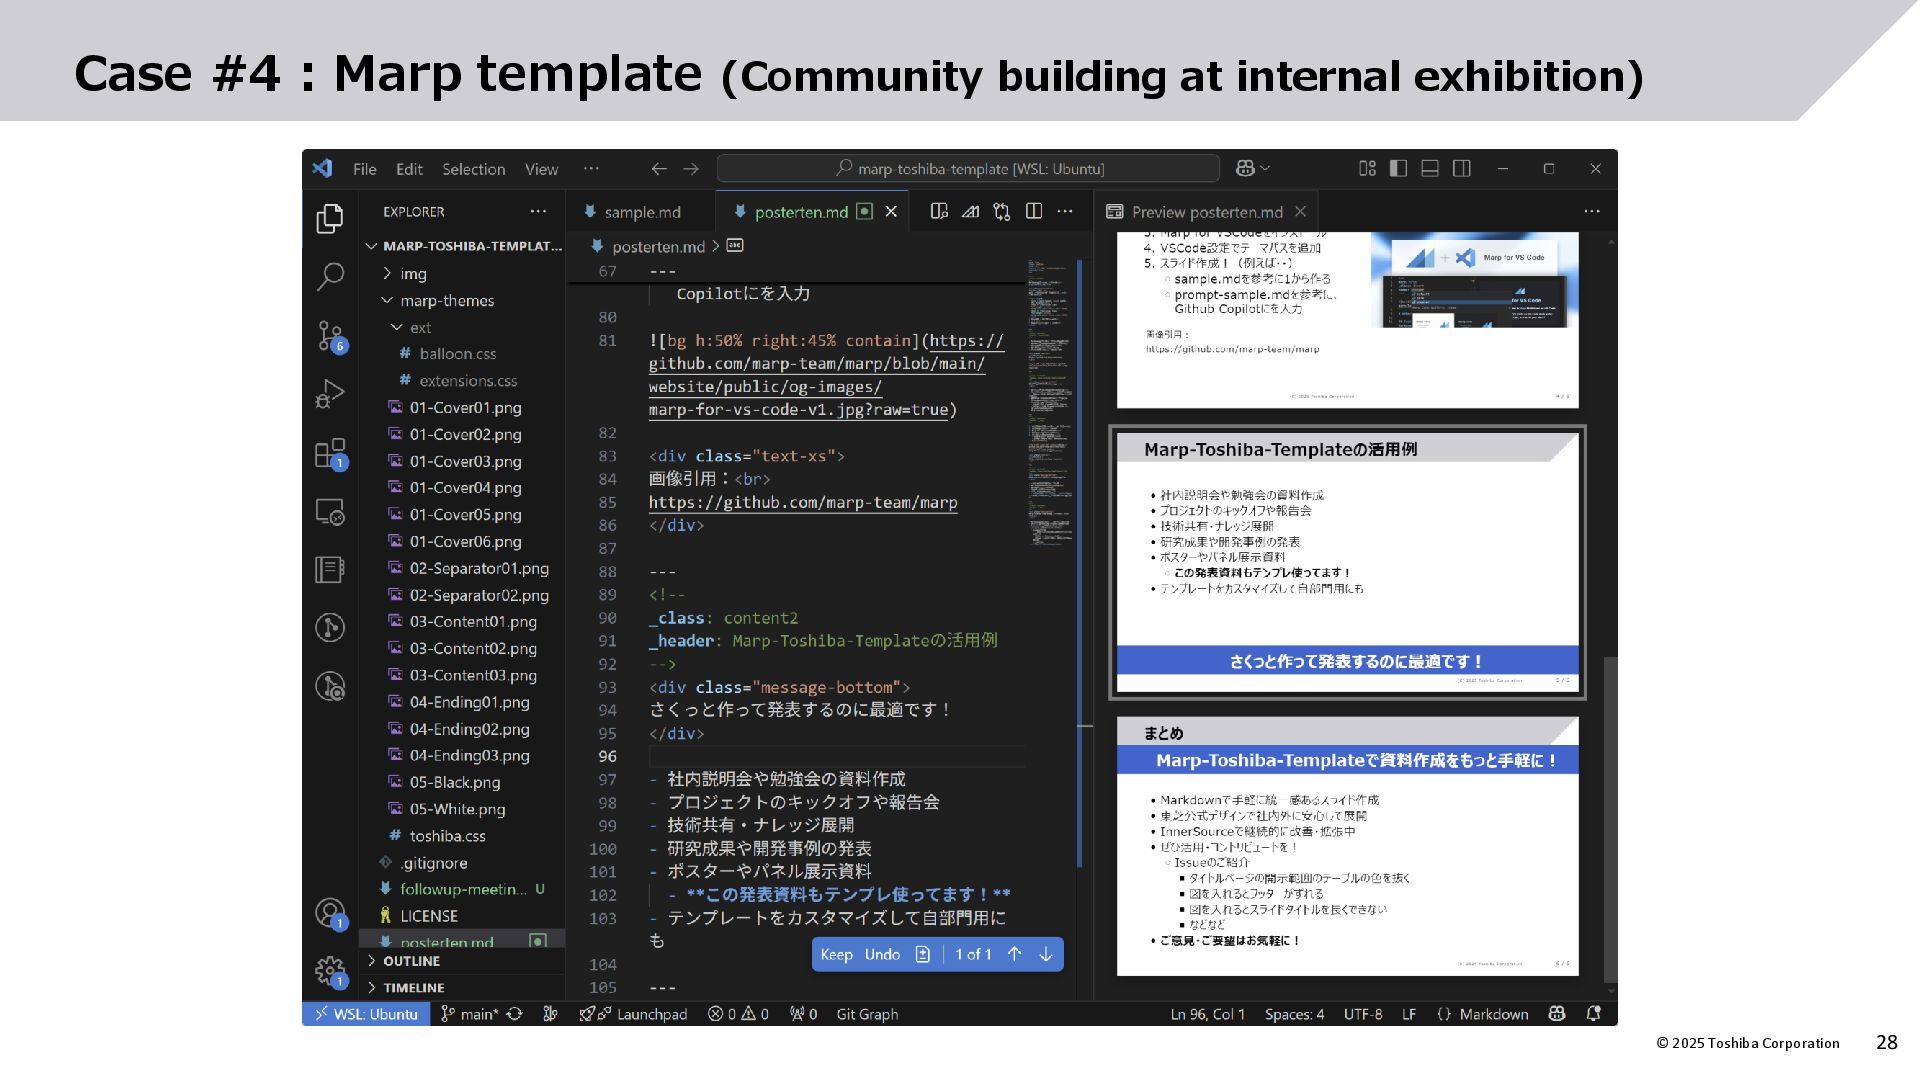Open Run and Debug view
Image resolution: width=1920 pixels, height=1080 pixels.
coord(330,394)
